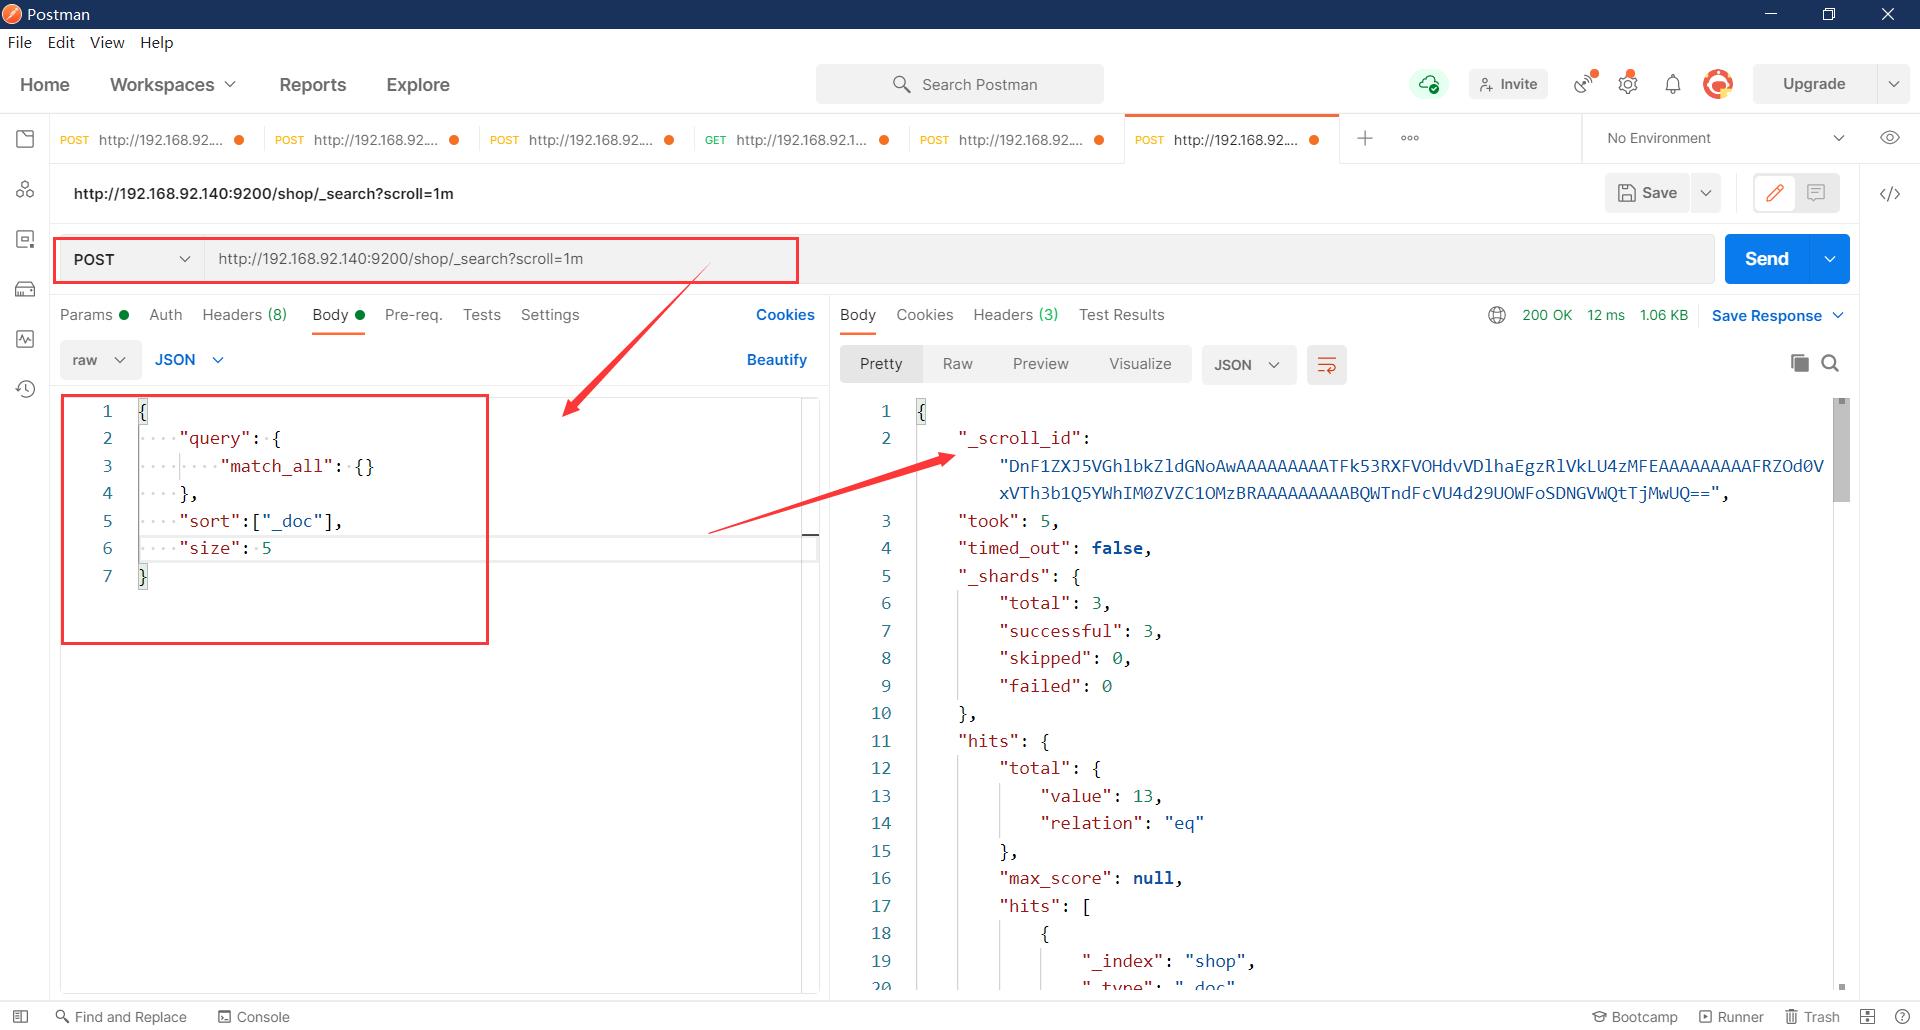Open the request Settings tab
Image resolution: width=1920 pixels, height=1030 pixels.
[x=550, y=315]
